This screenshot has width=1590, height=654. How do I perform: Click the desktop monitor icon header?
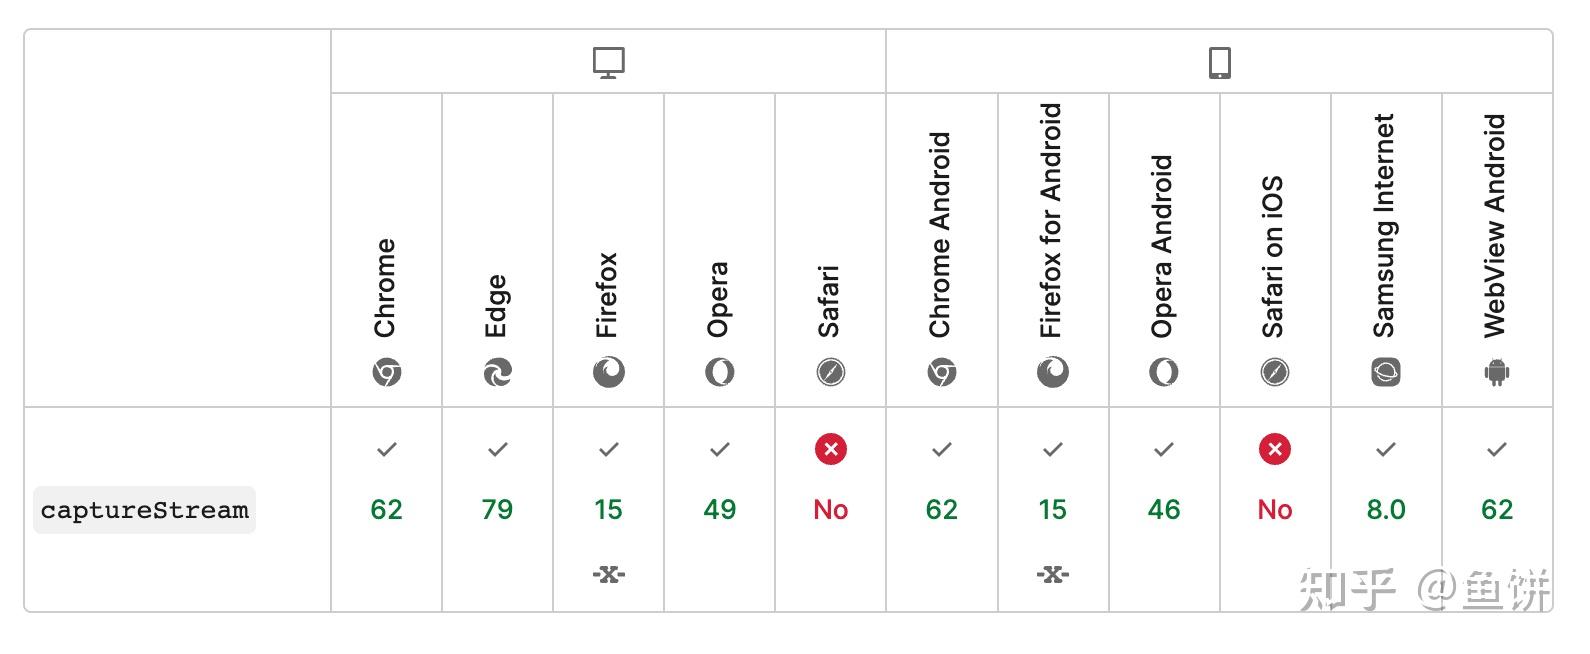[x=608, y=62]
